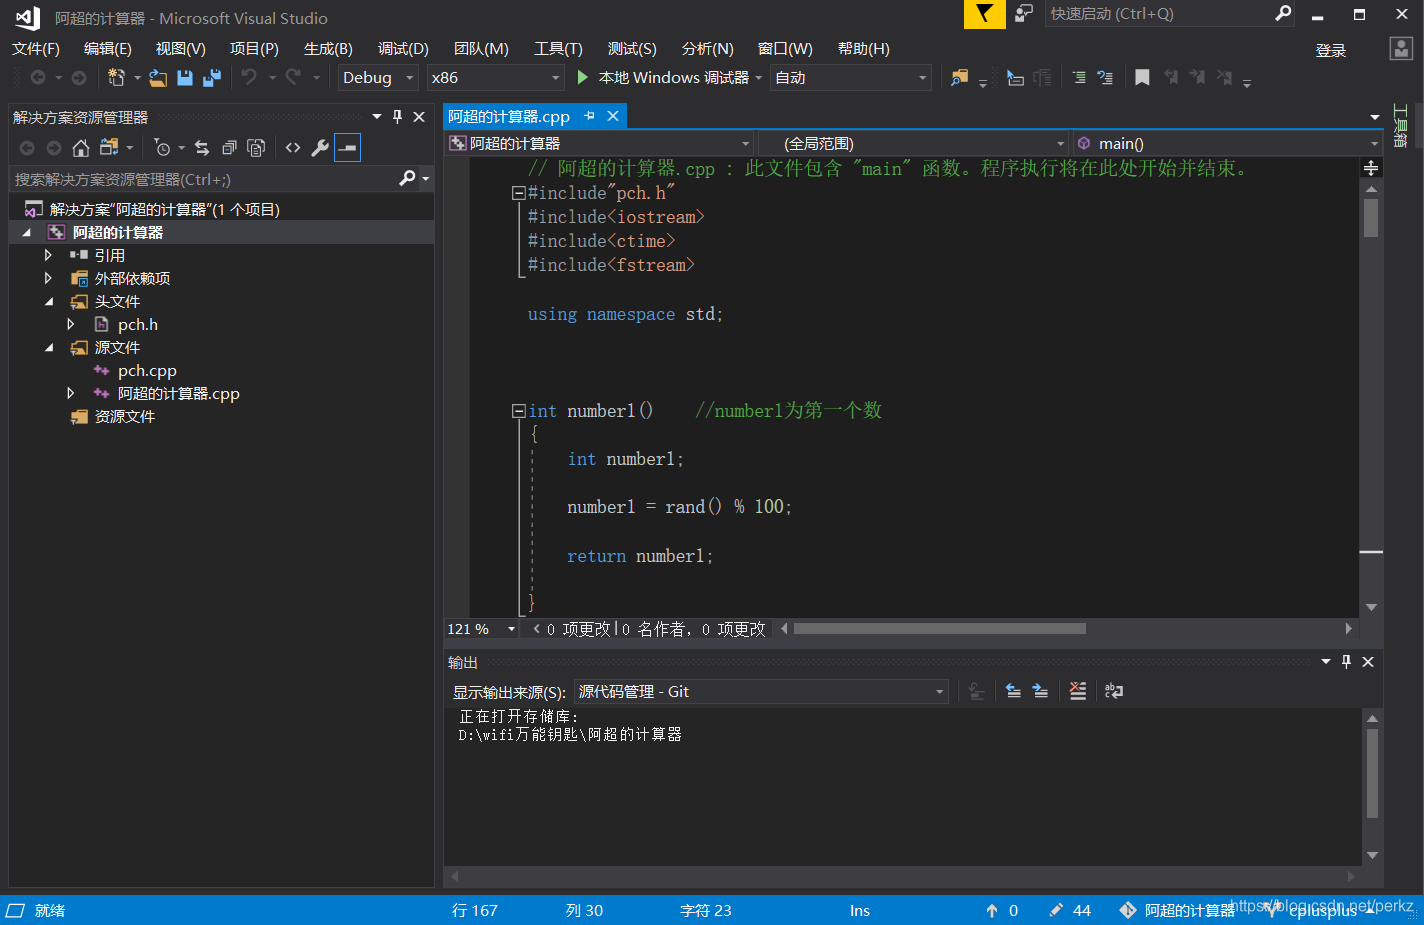This screenshot has width=1424, height=925.
Task: Click the yellow notification flag icon
Action: 985,14
